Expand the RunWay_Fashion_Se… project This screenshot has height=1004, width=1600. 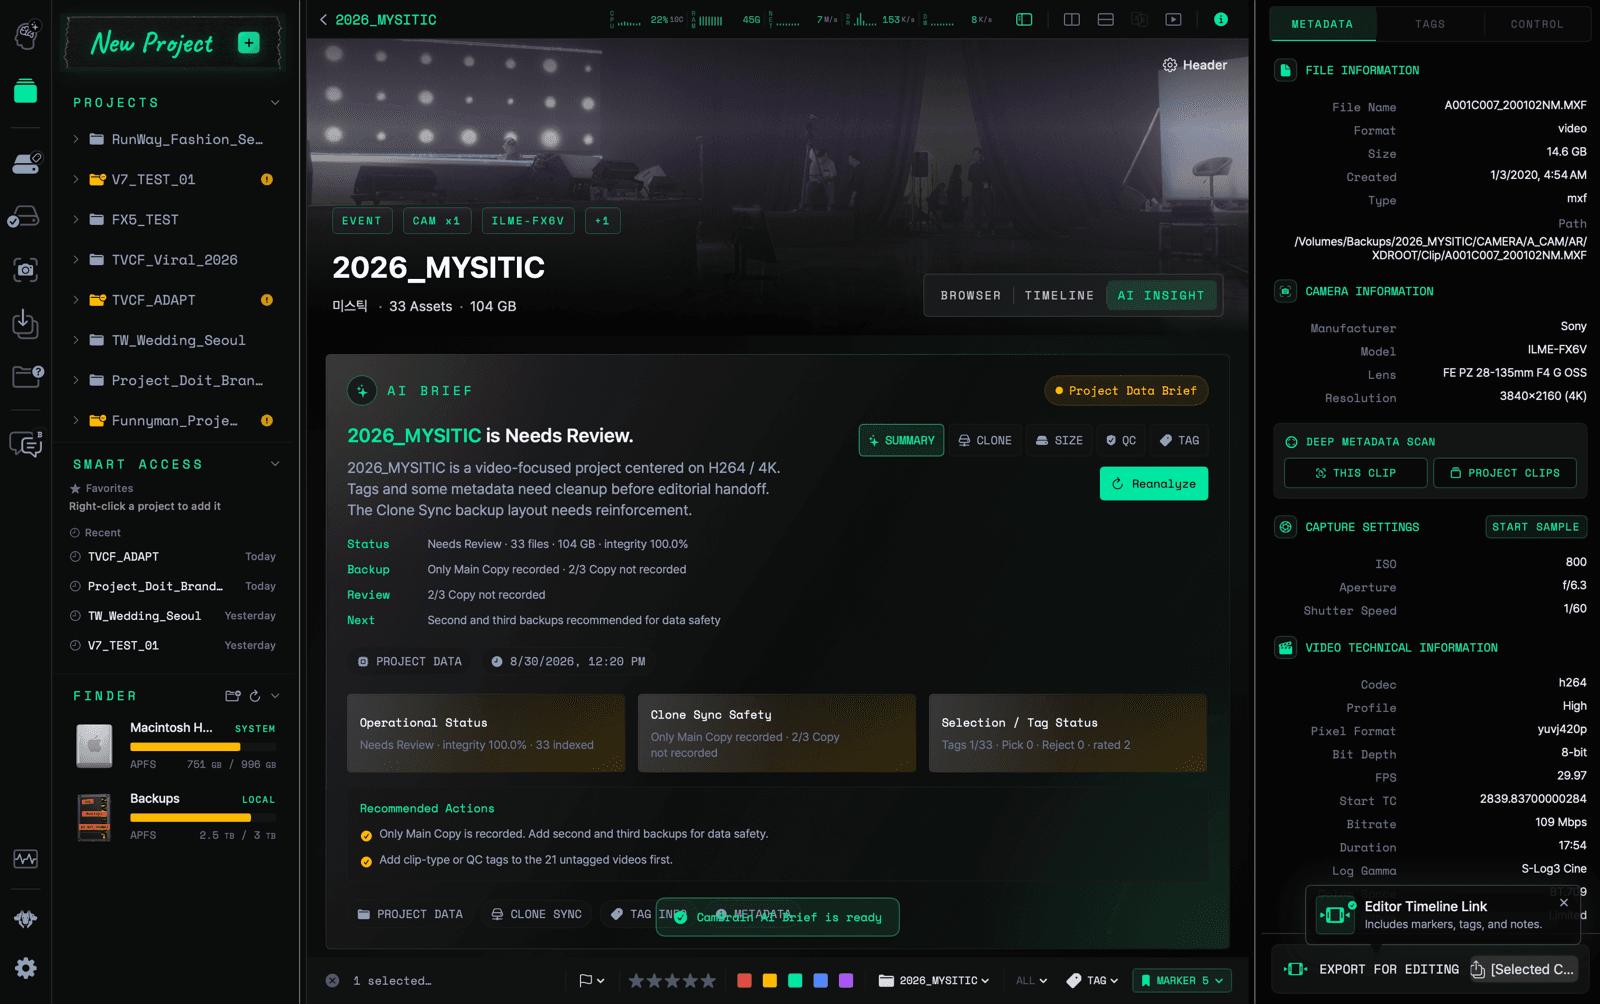76,140
